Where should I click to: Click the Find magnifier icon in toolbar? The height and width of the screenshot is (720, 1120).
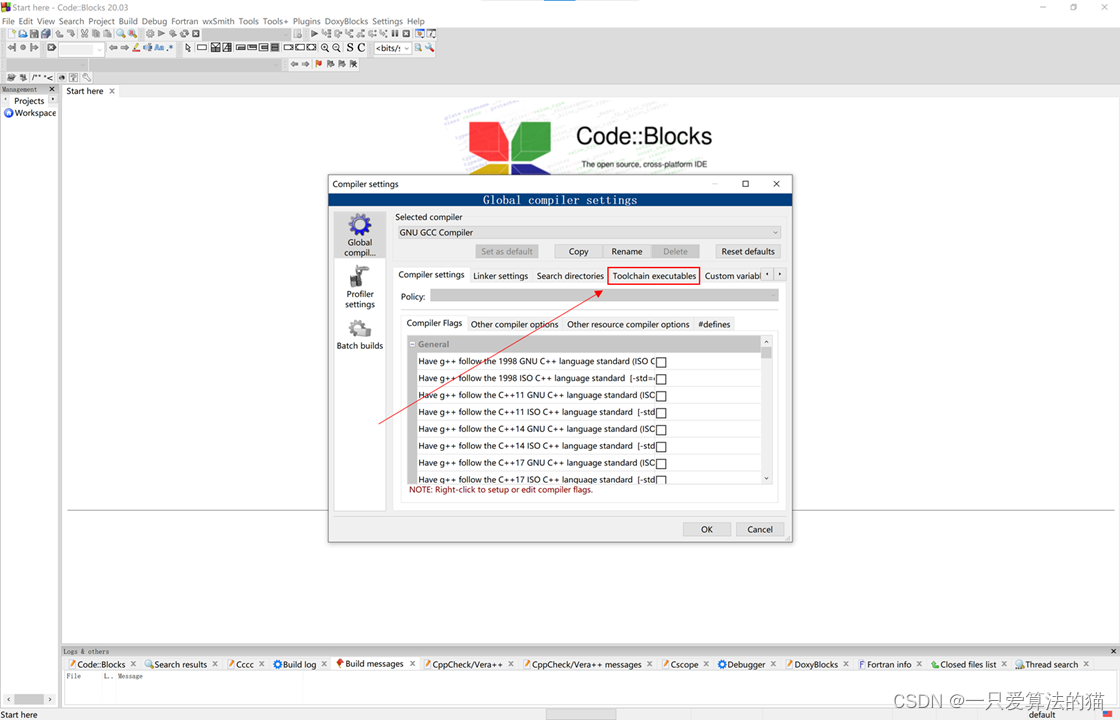coord(121,34)
